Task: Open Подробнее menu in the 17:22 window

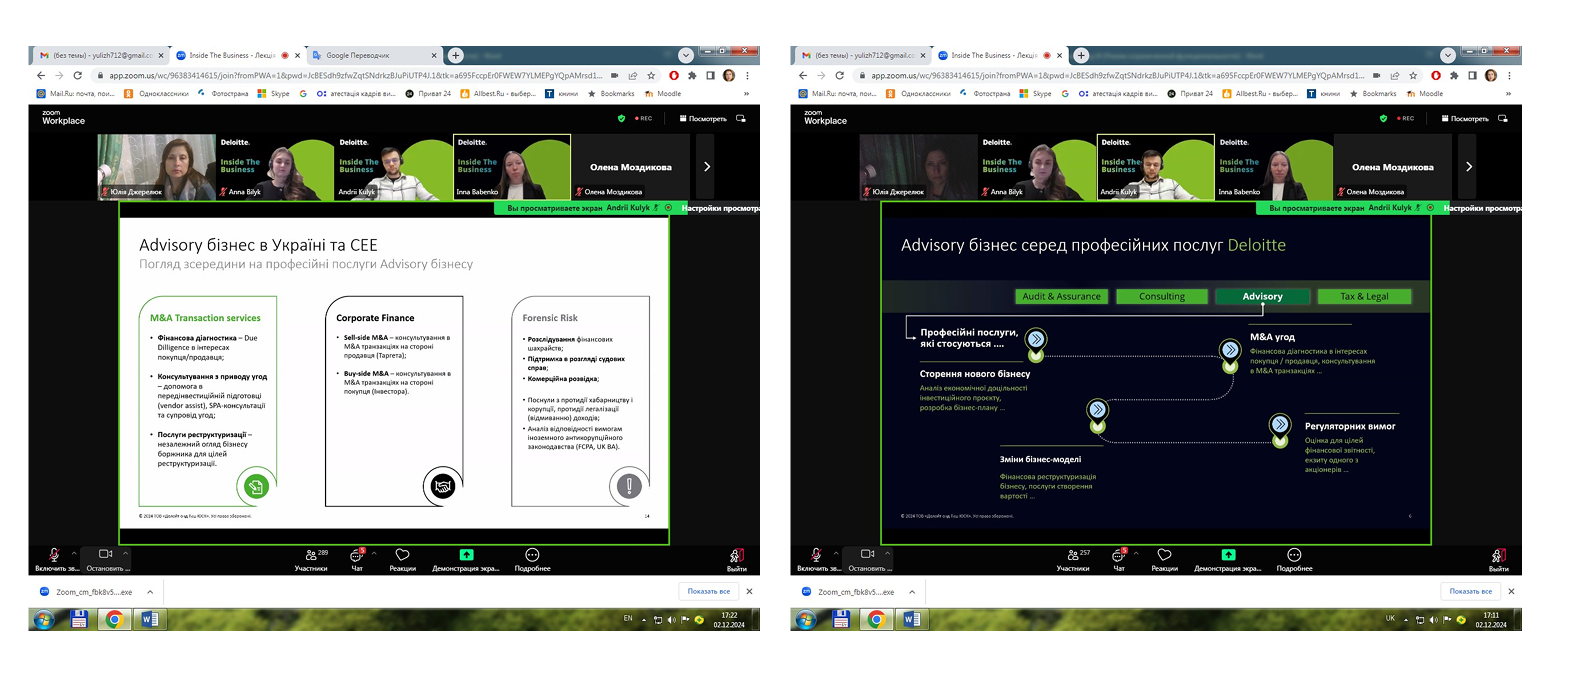Action: 532,560
